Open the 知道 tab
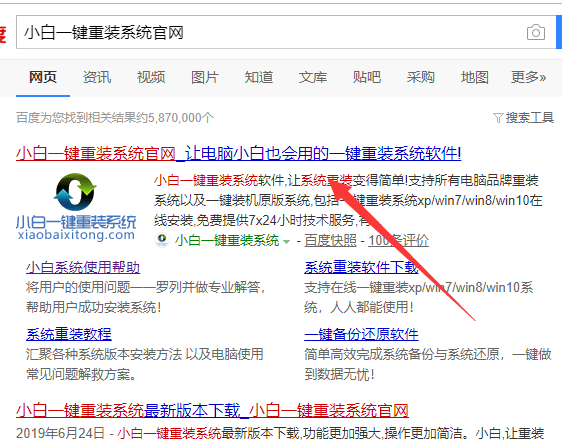The width and height of the screenshot is (562, 445). [x=259, y=77]
